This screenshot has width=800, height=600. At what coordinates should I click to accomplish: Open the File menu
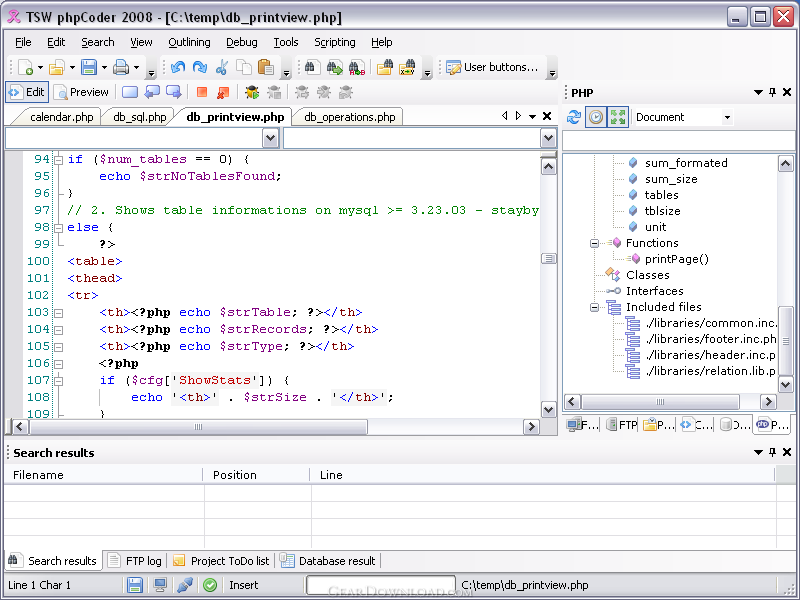(23, 42)
